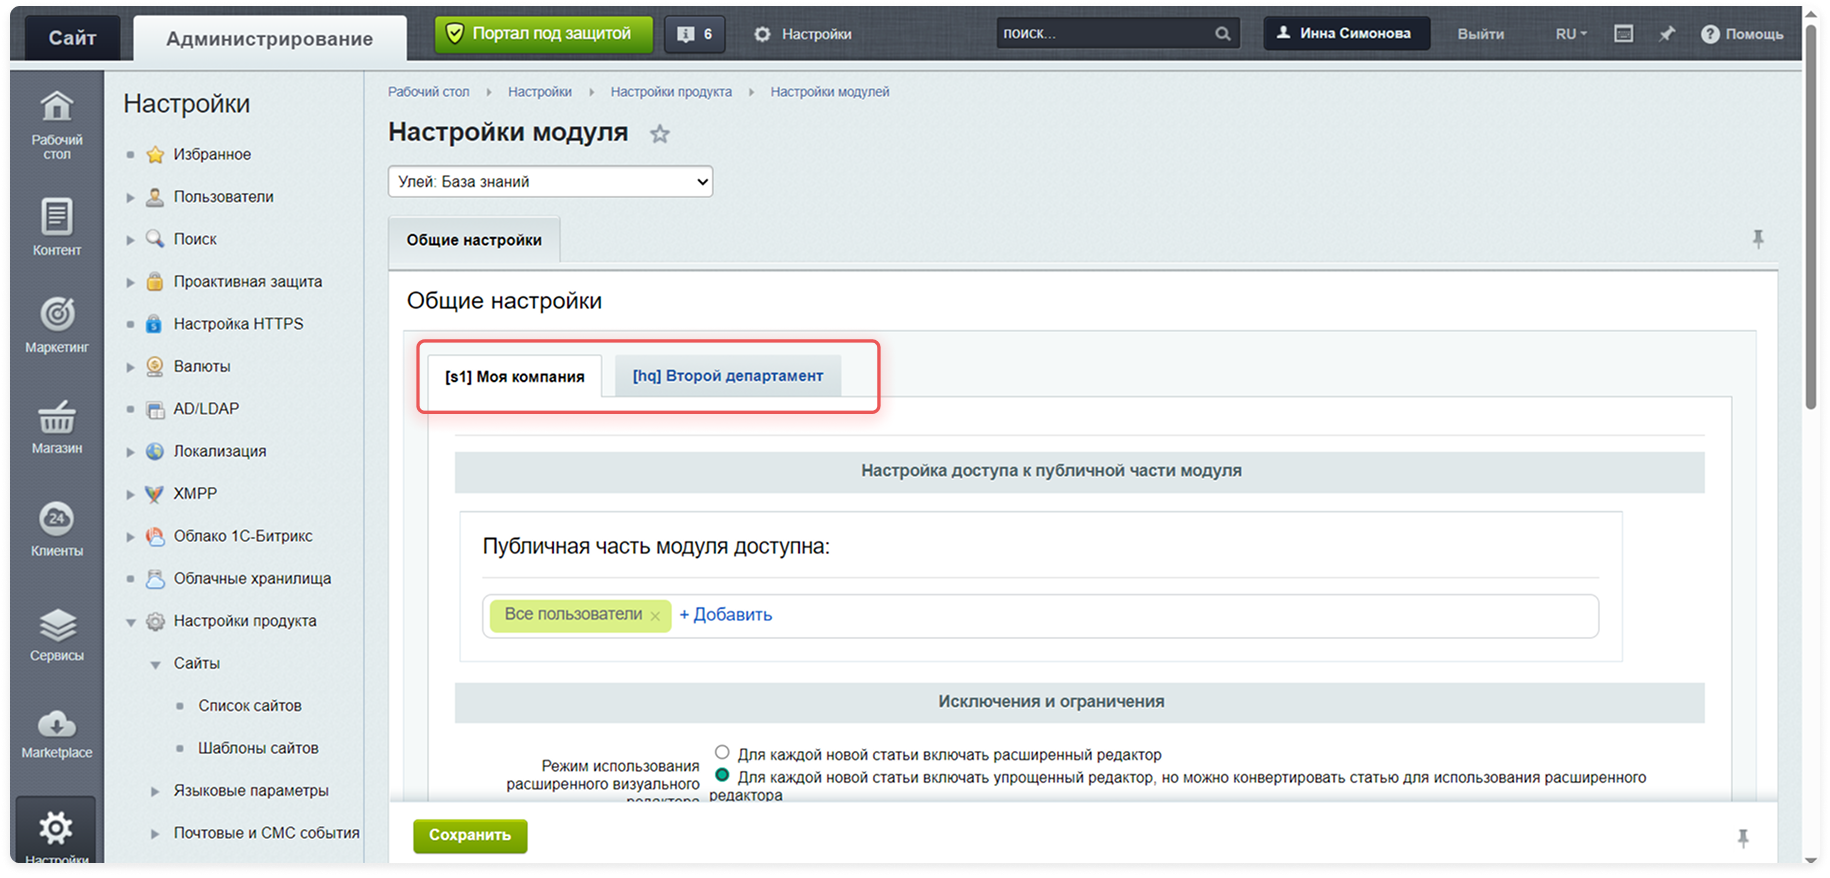
Task: Click the '+ Добавить' link
Action: 726,615
